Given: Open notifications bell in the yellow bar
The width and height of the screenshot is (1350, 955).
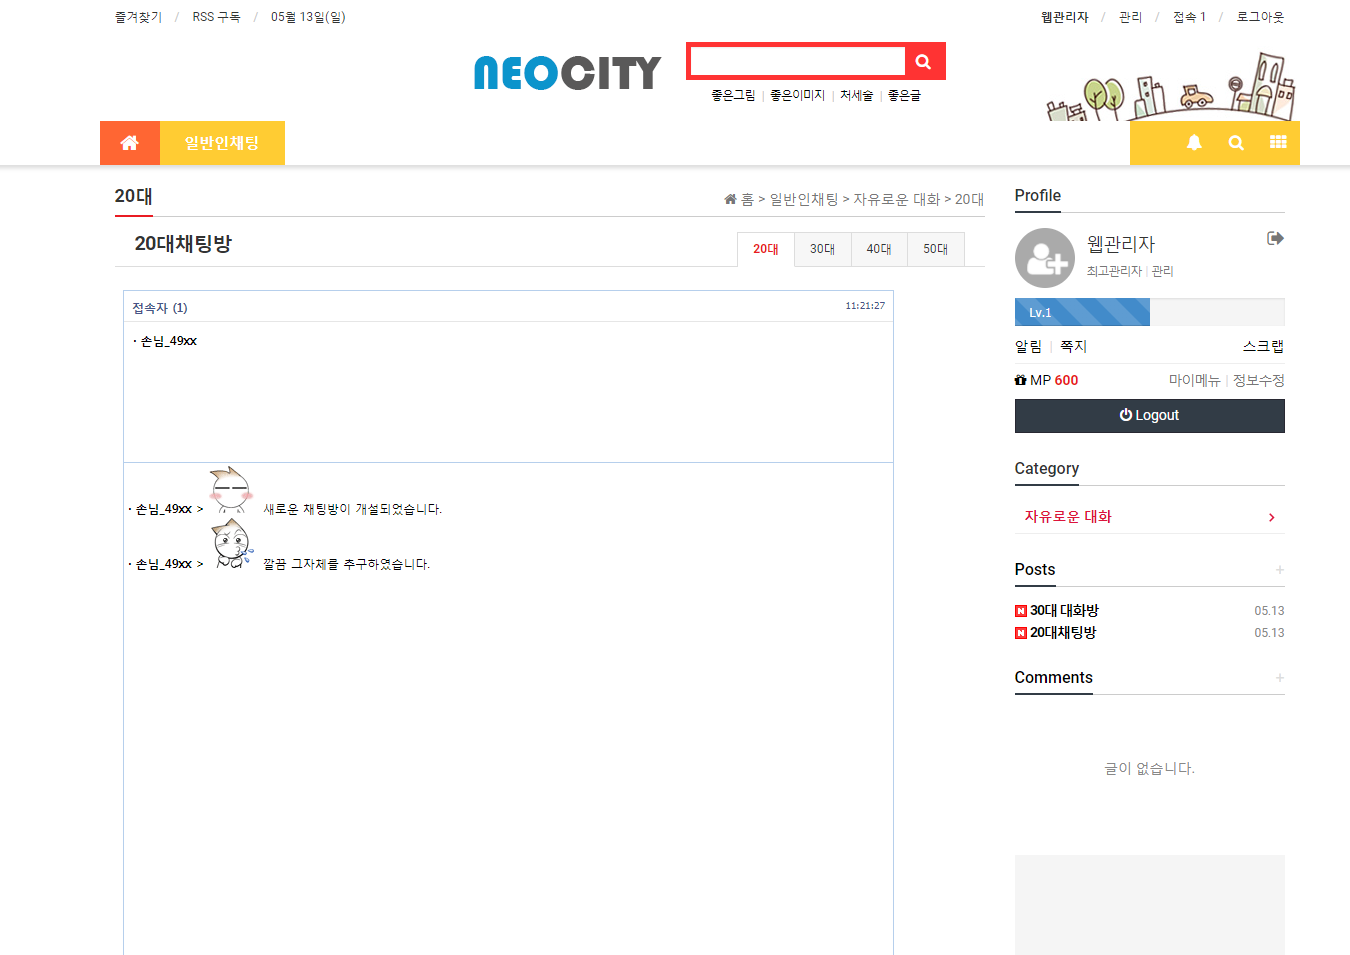Looking at the screenshot, I should point(1194,142).
